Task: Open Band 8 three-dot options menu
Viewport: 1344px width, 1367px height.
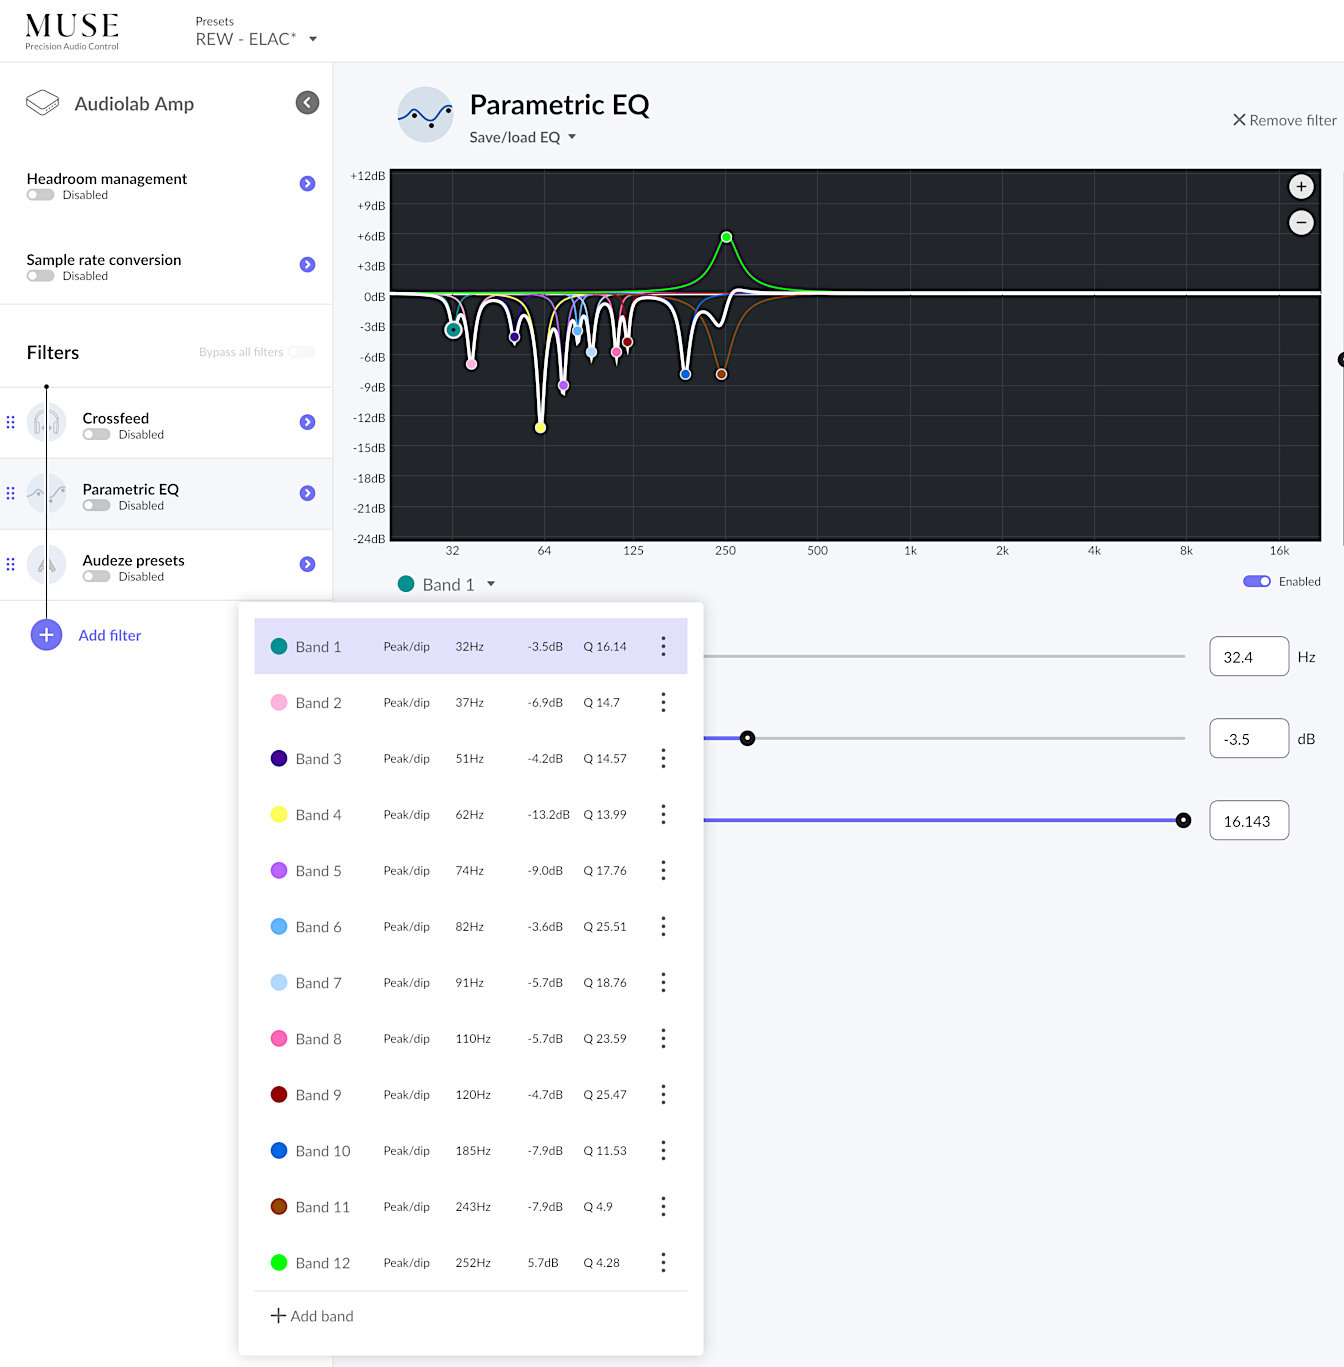Action: coord(663,1039)
